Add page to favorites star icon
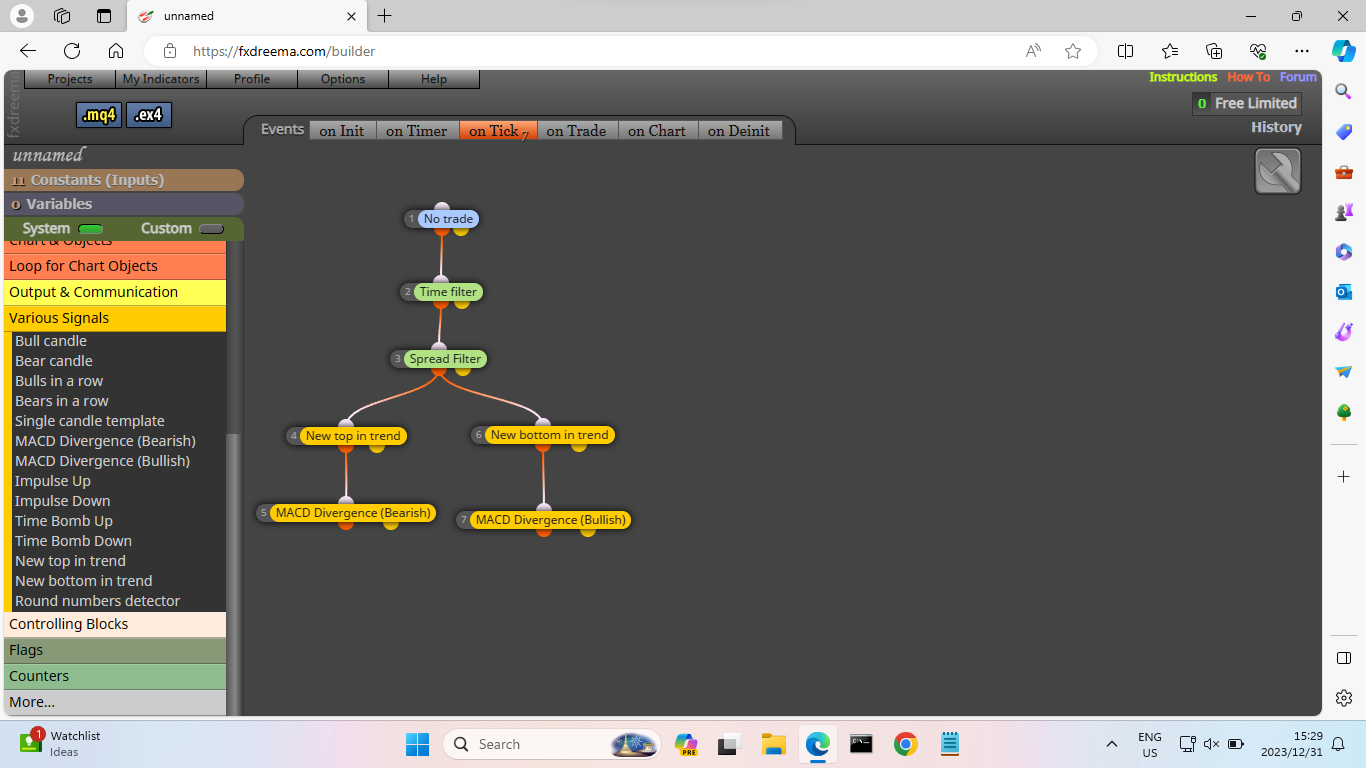The width and height of the screenshot is (1366, 768). (x=1073, y=51)
